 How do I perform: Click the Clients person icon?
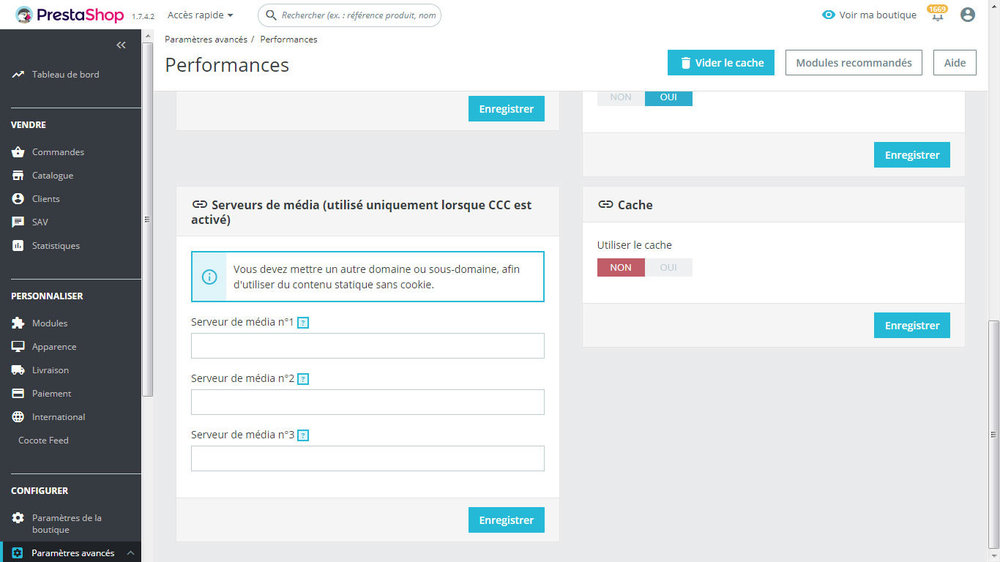(x=18, y=199)
